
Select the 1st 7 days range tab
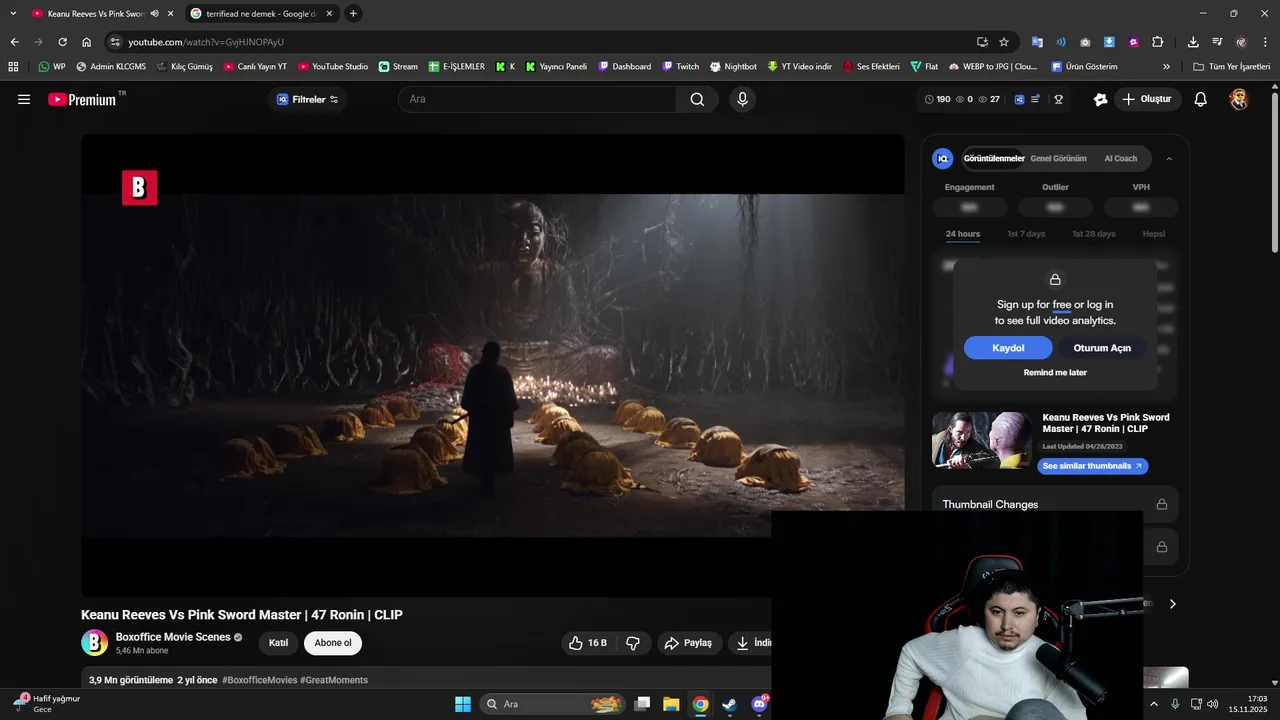1026,234
